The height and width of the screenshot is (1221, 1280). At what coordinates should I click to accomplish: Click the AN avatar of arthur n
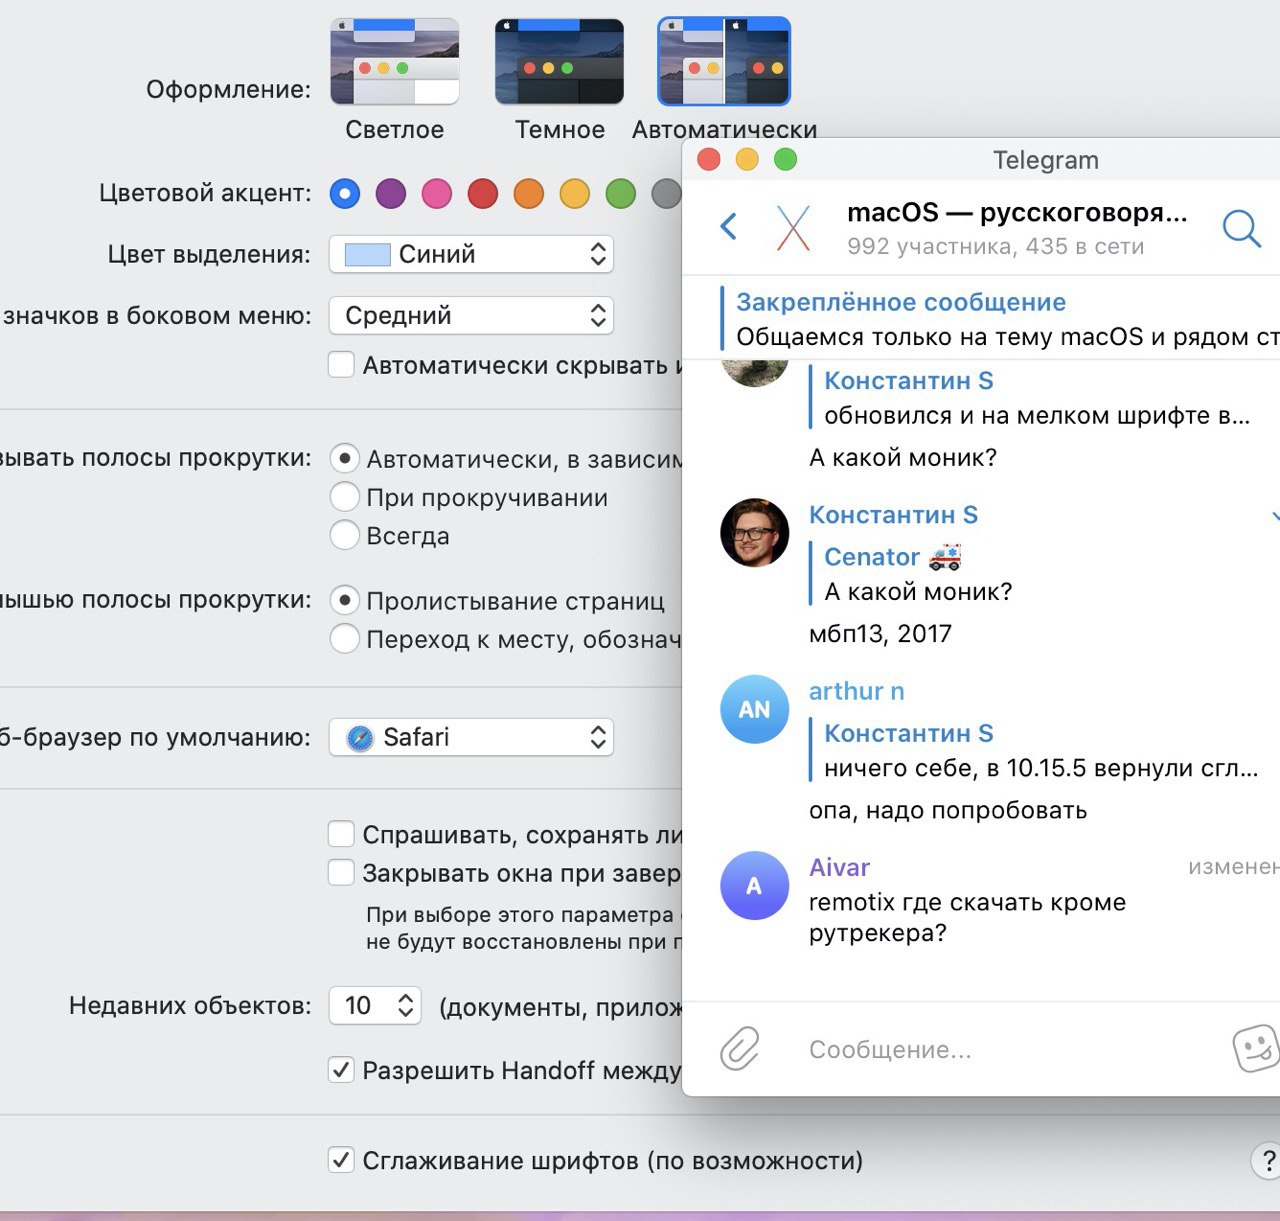click(x=754, y=709)
